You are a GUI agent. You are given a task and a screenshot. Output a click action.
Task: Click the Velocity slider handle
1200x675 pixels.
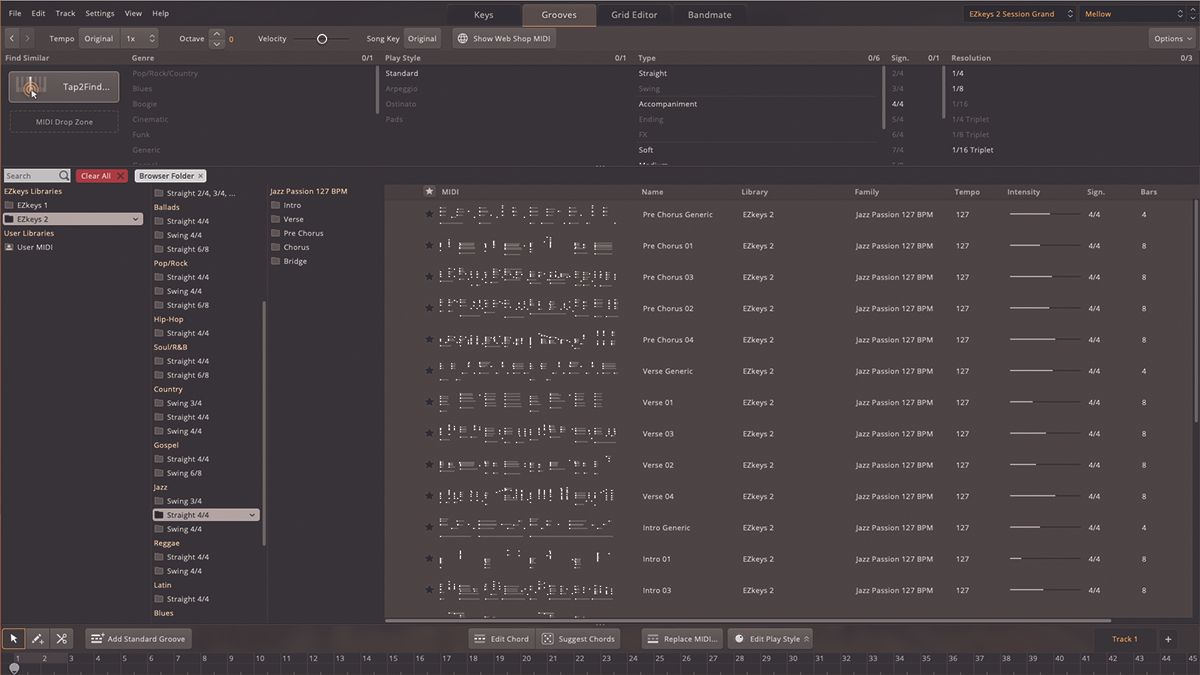[x=322, y=39]
